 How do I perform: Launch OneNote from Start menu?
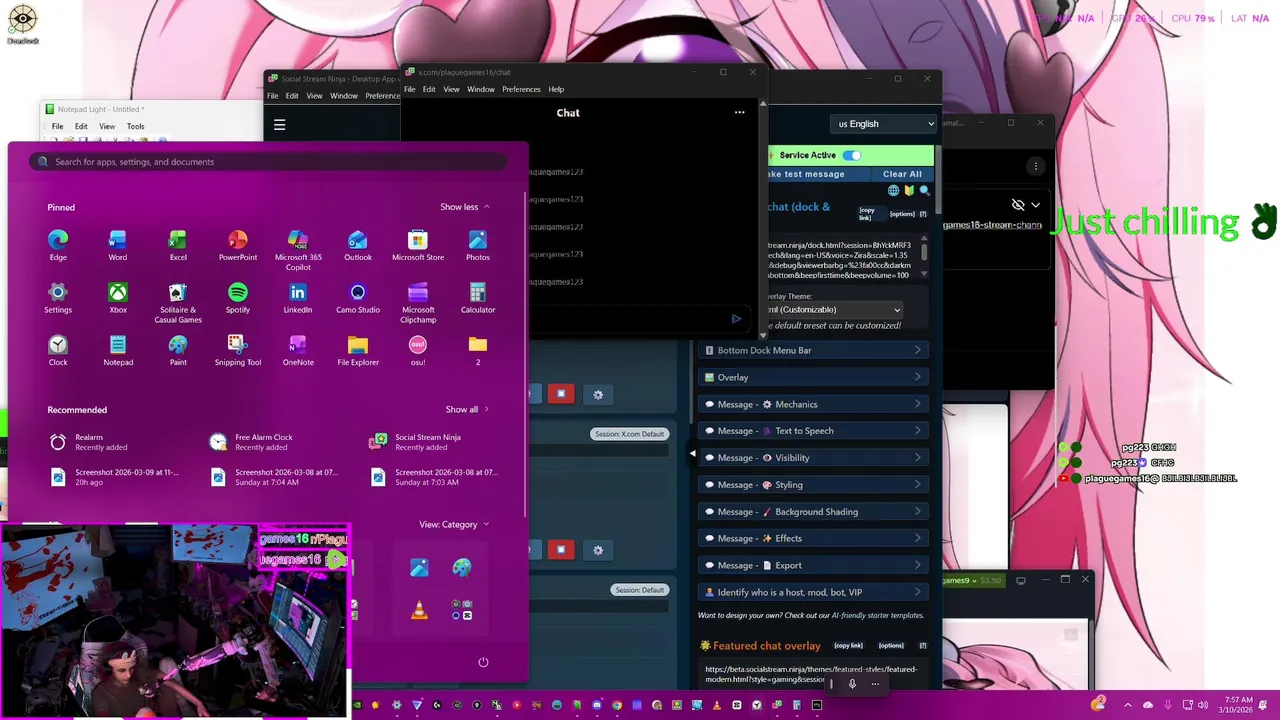(298, 350)
